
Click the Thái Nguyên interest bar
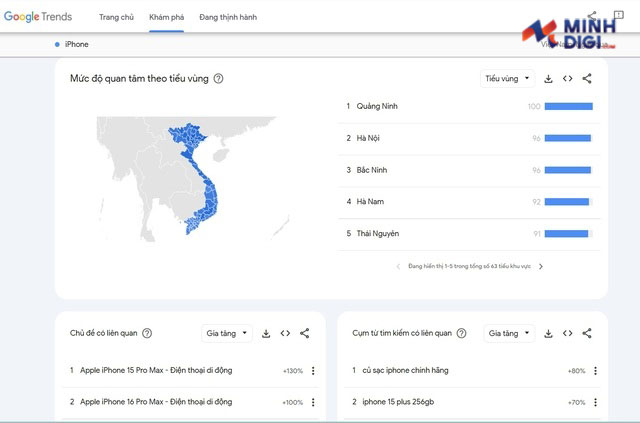coord(569,234)
